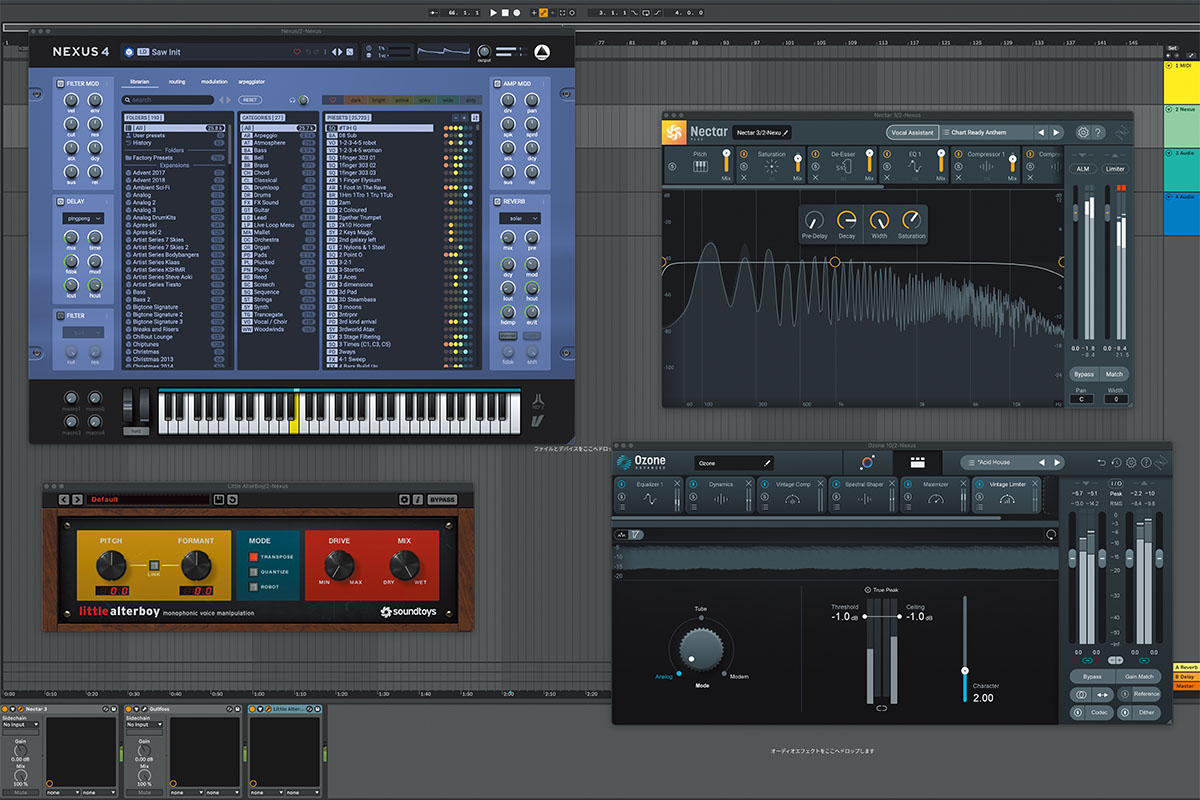Click the Nectar Pan value field
The image size is (1200, 800).
[1083, 398]
